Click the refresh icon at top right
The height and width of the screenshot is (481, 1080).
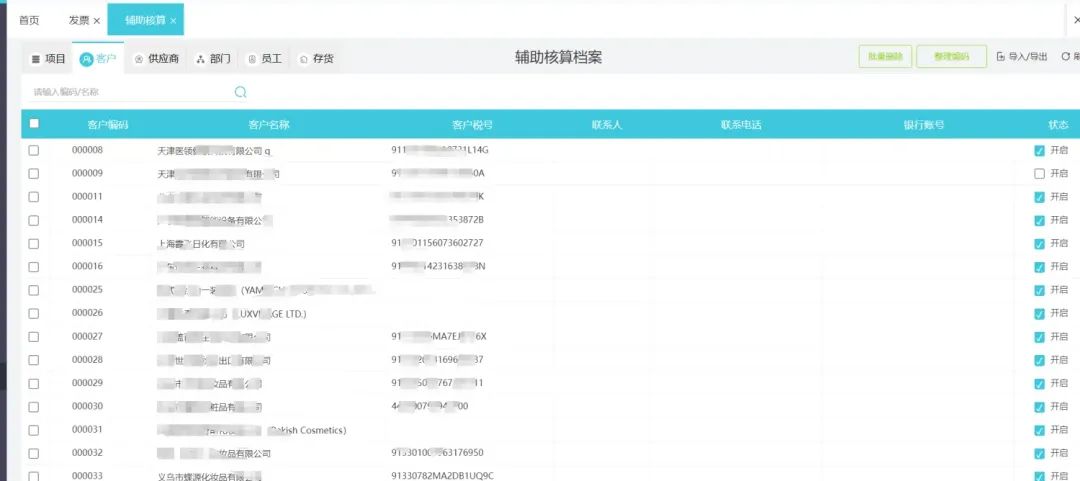1066,57
